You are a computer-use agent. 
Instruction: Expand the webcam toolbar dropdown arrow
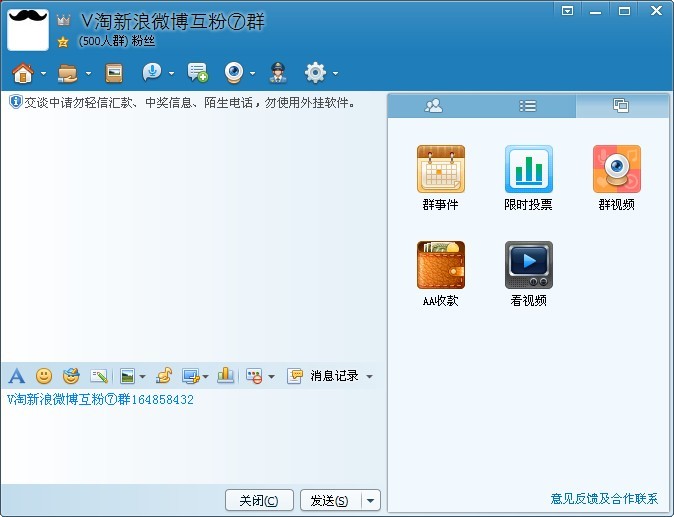click(x=252, y=73)
